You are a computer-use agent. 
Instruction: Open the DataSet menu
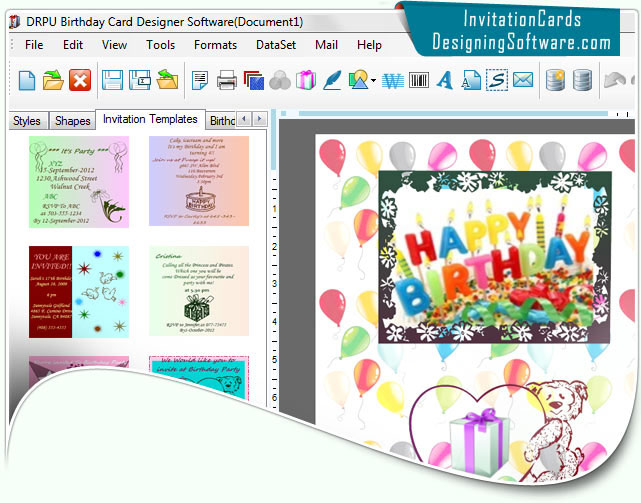[x=275, y=45]
